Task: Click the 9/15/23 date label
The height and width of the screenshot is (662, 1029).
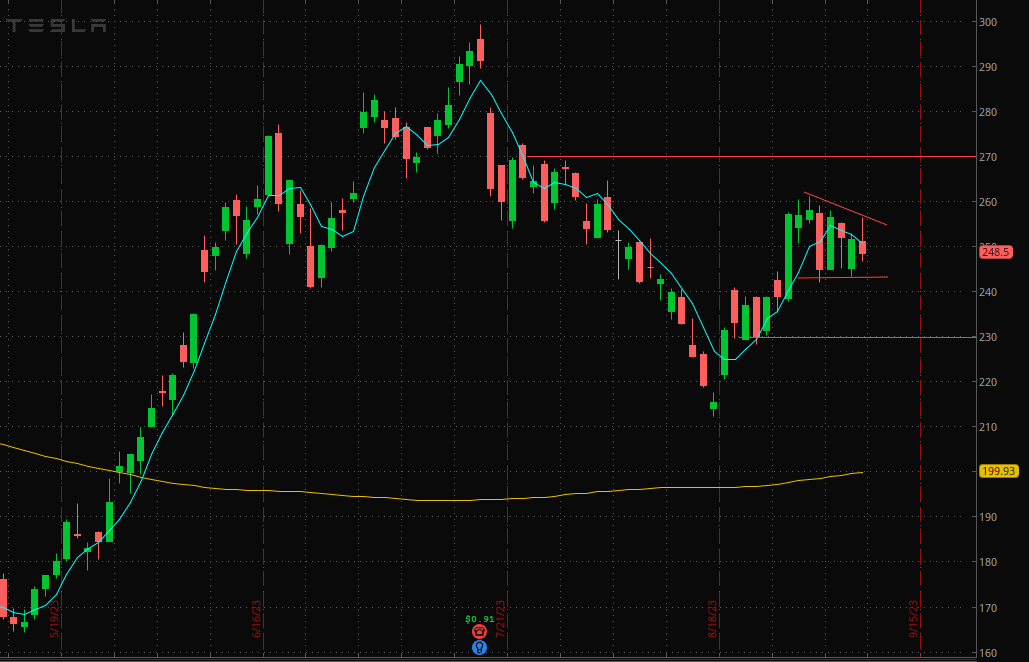Action: tap(914, 618)
